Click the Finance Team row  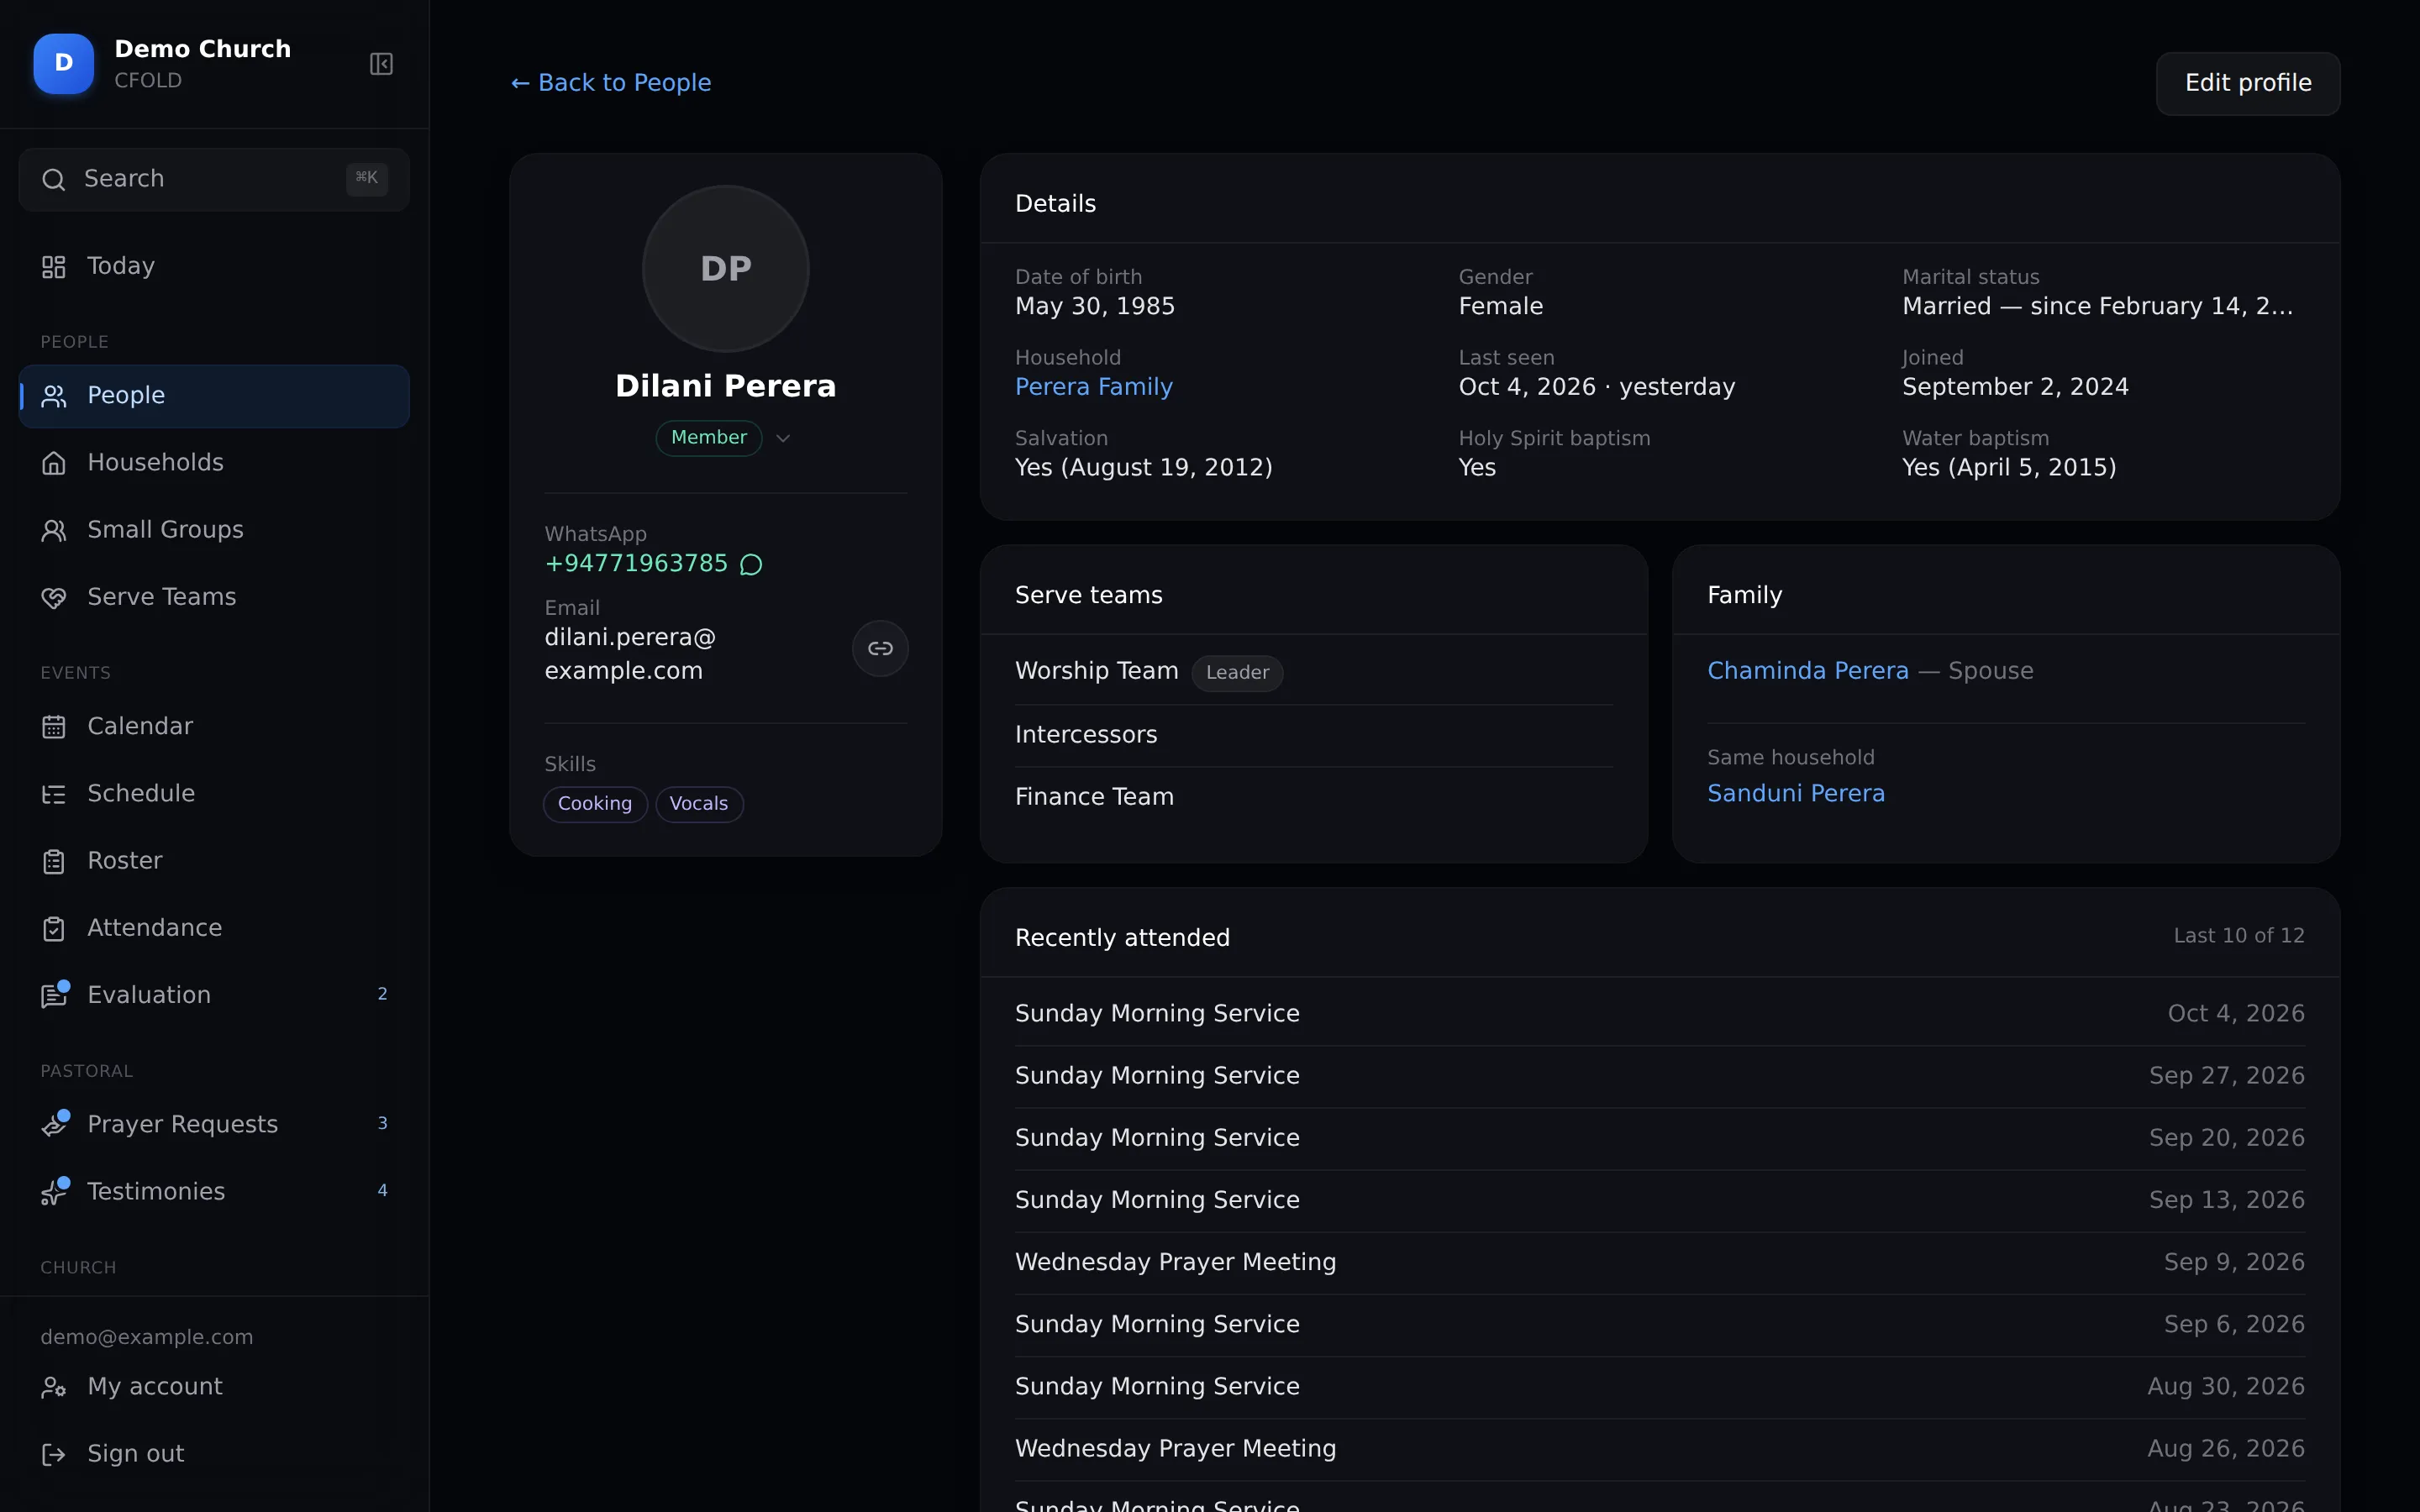(x=1313, y=797)
